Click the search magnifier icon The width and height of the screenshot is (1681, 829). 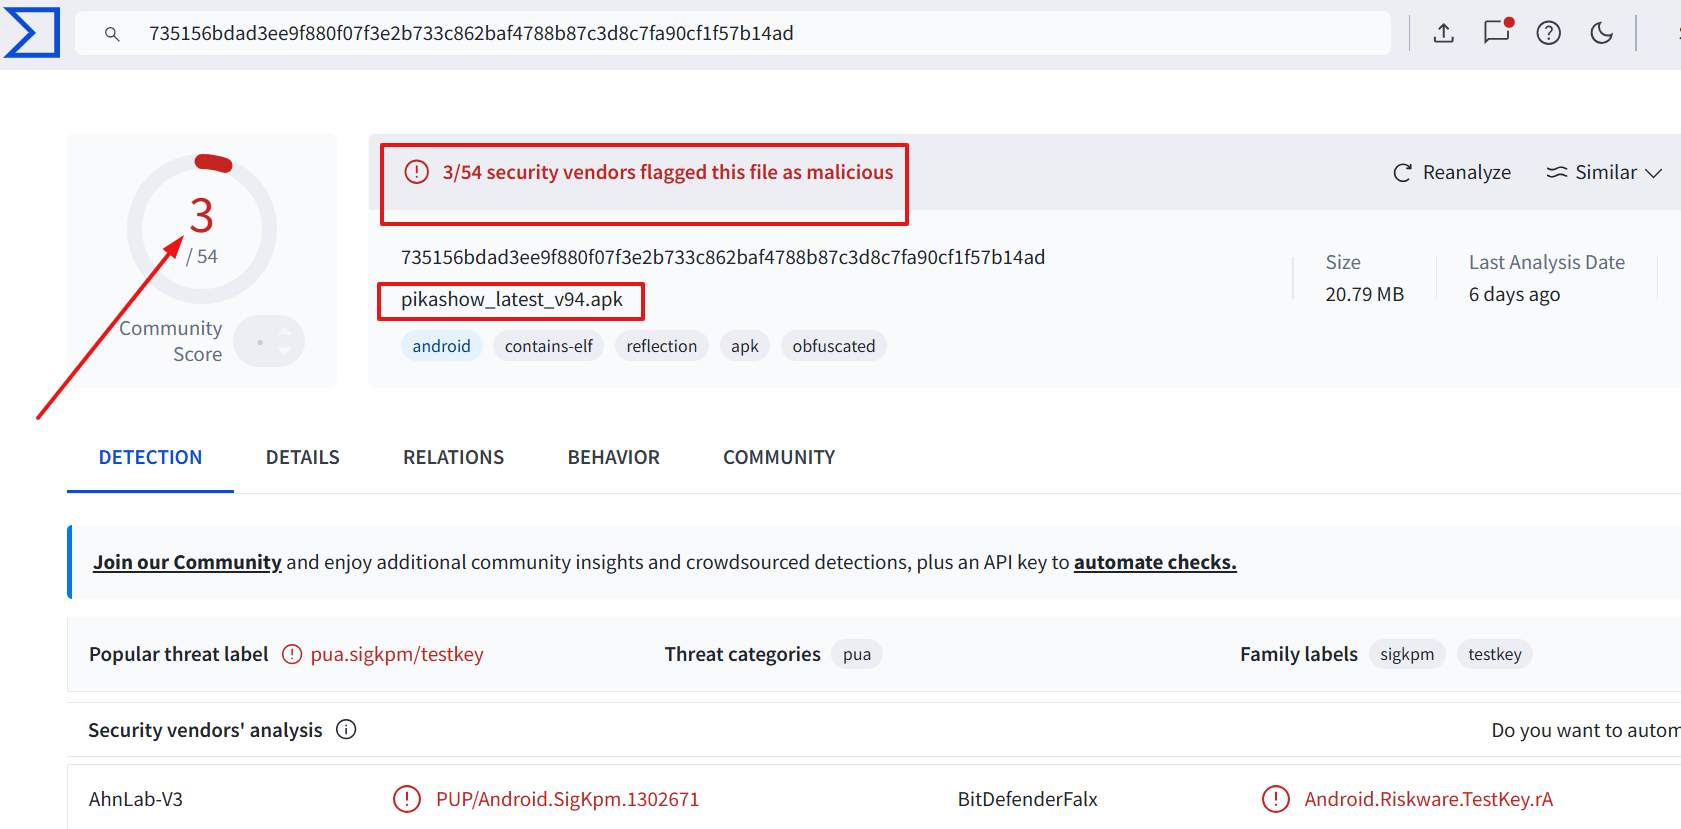pos(112,34)
